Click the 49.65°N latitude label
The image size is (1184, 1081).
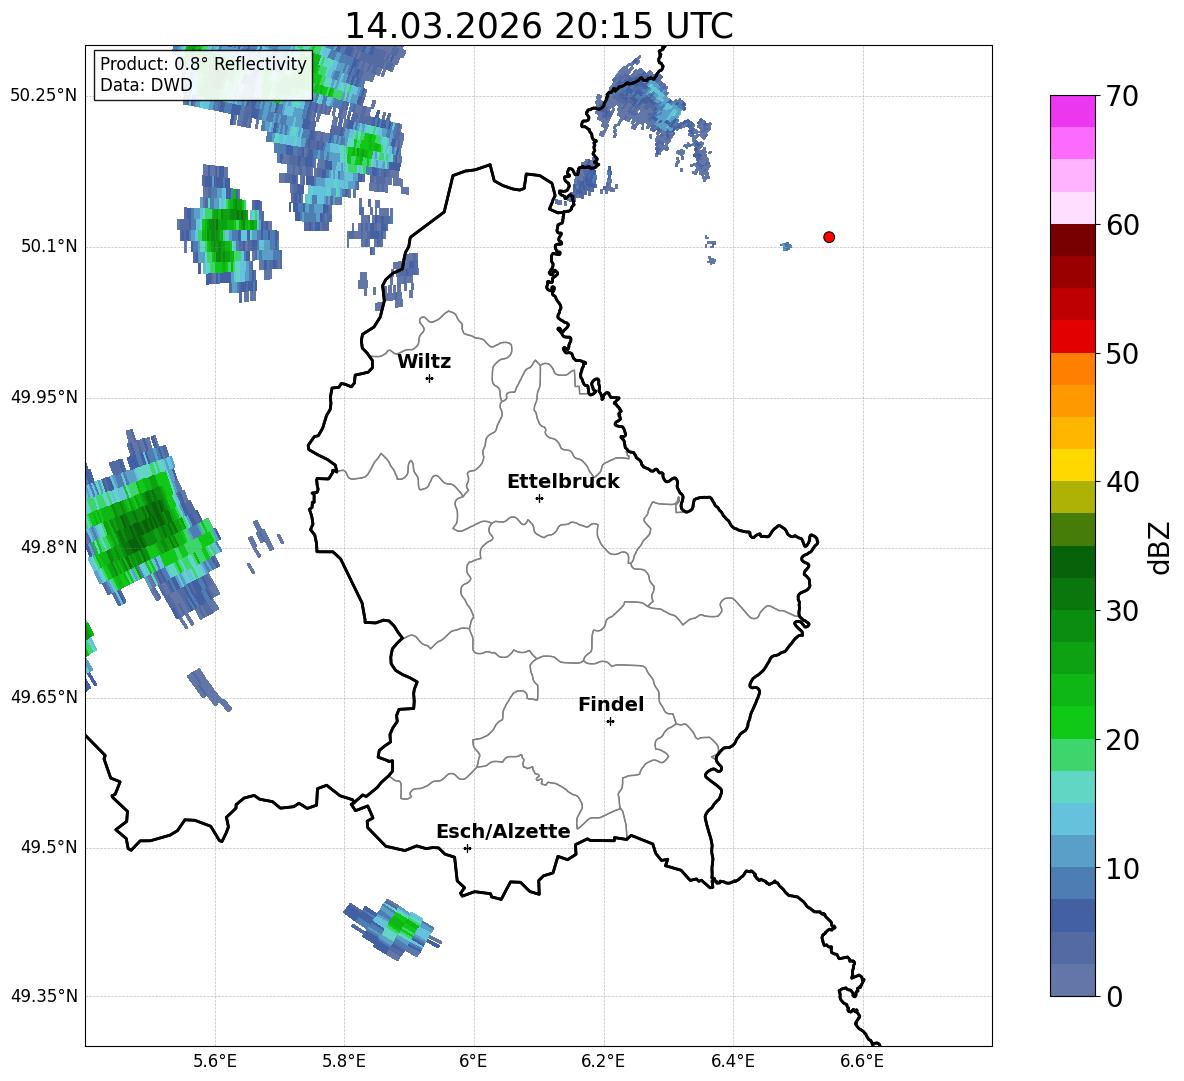[x=44, y=697]
